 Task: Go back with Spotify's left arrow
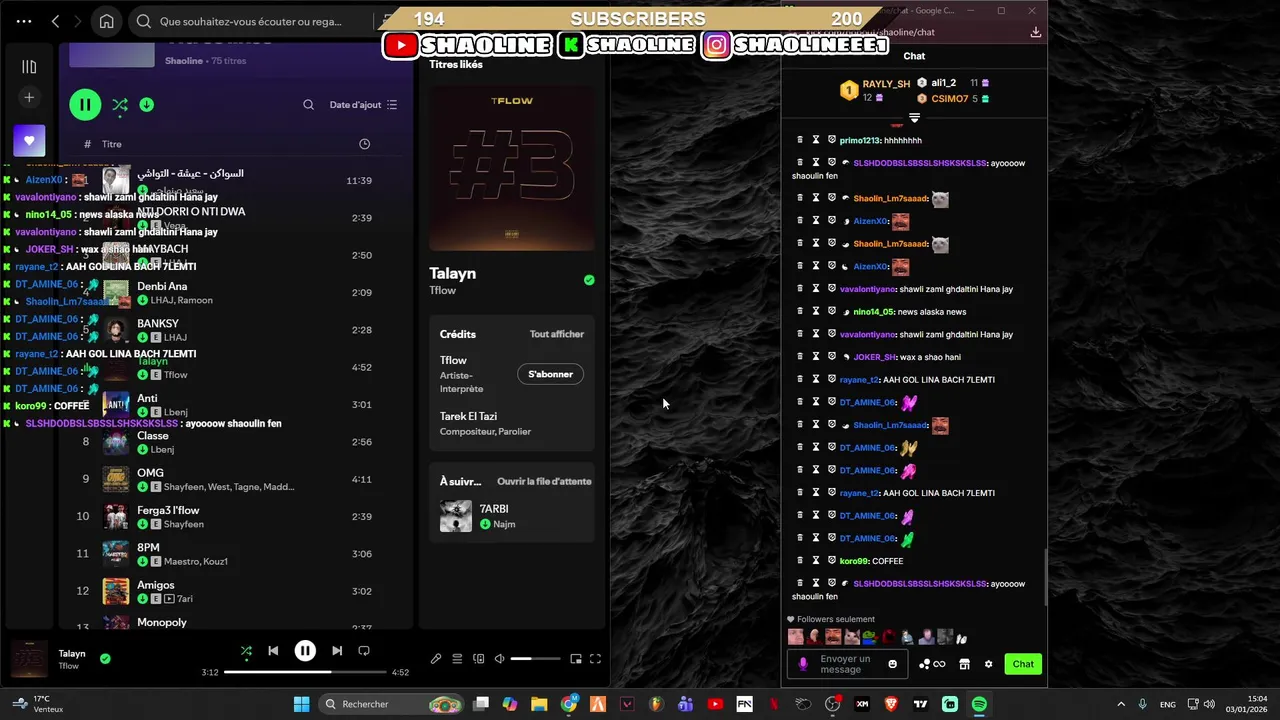point(55,21)
